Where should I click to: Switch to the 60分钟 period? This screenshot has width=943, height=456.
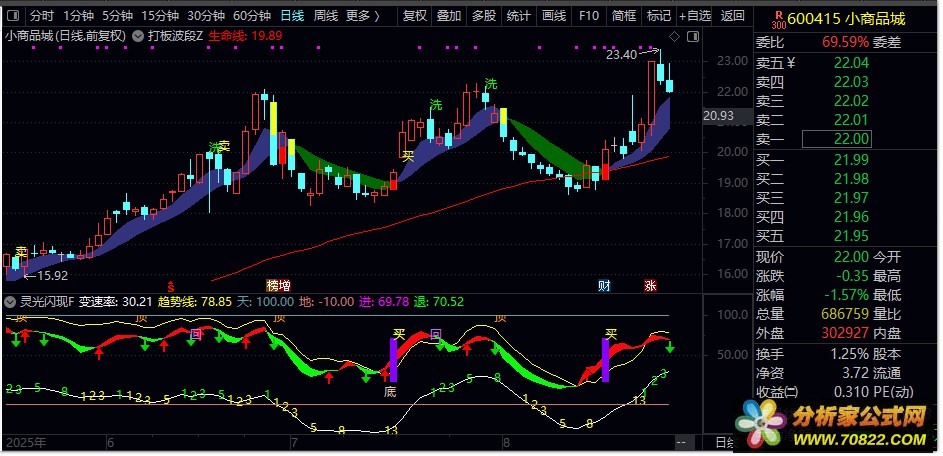tap(251, 16)
